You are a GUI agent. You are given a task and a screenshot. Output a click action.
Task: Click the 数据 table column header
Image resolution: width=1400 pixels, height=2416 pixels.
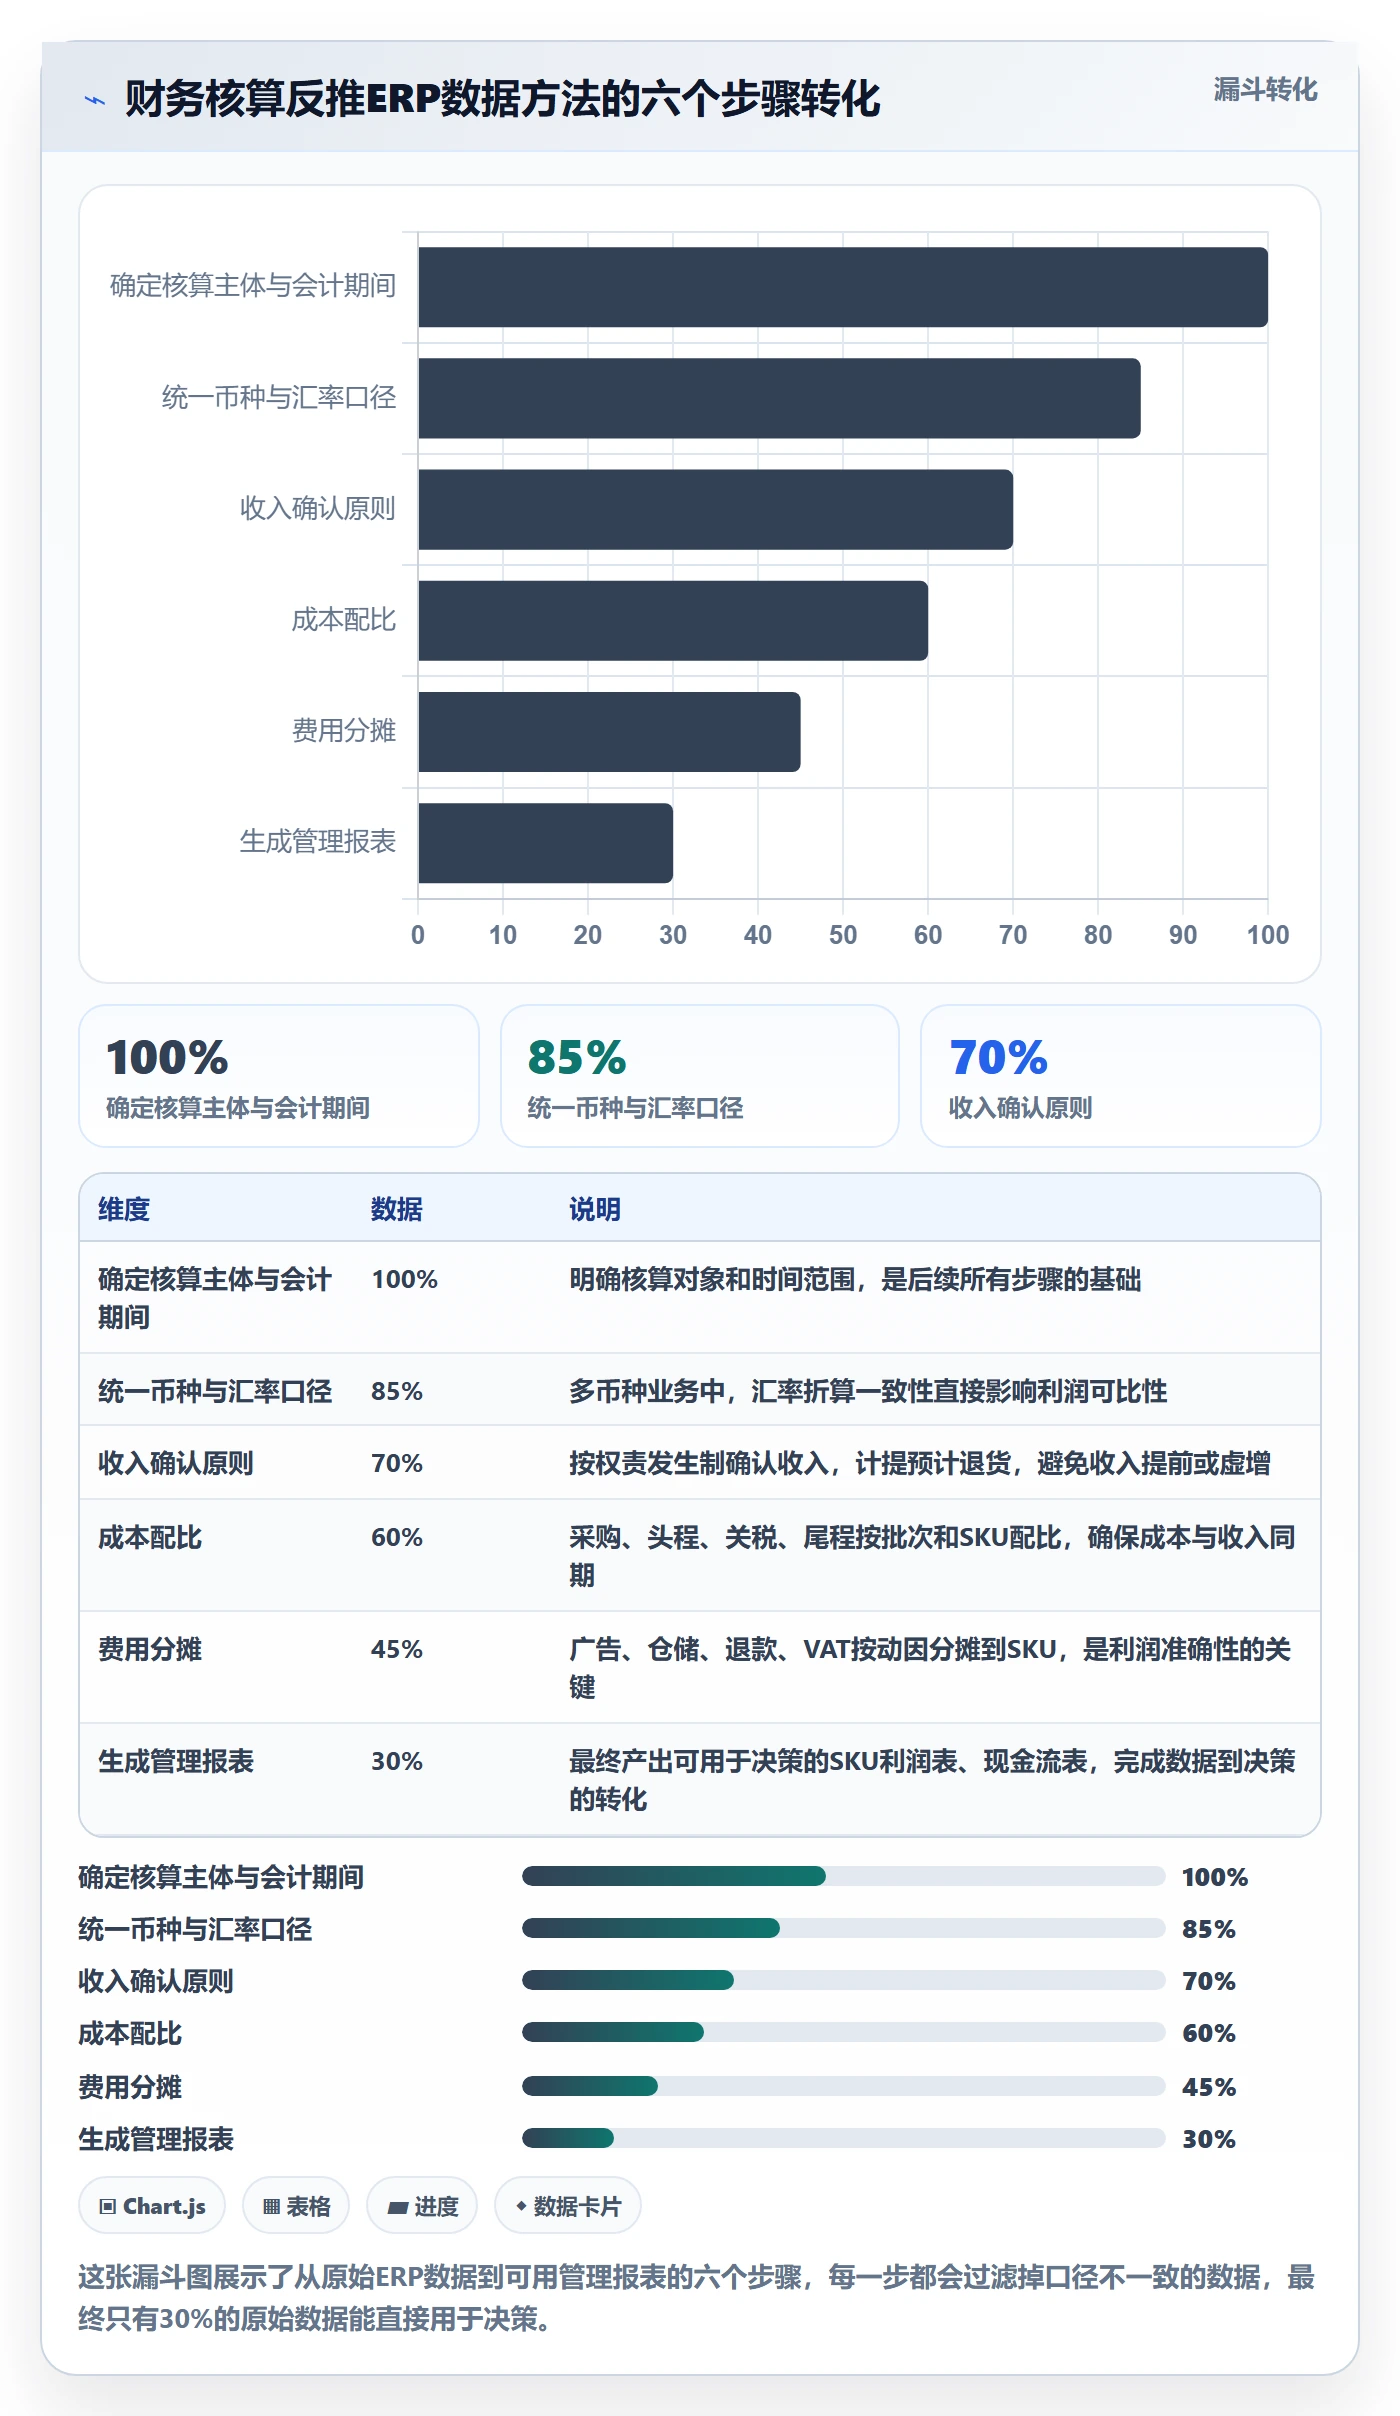(397, 1209)
